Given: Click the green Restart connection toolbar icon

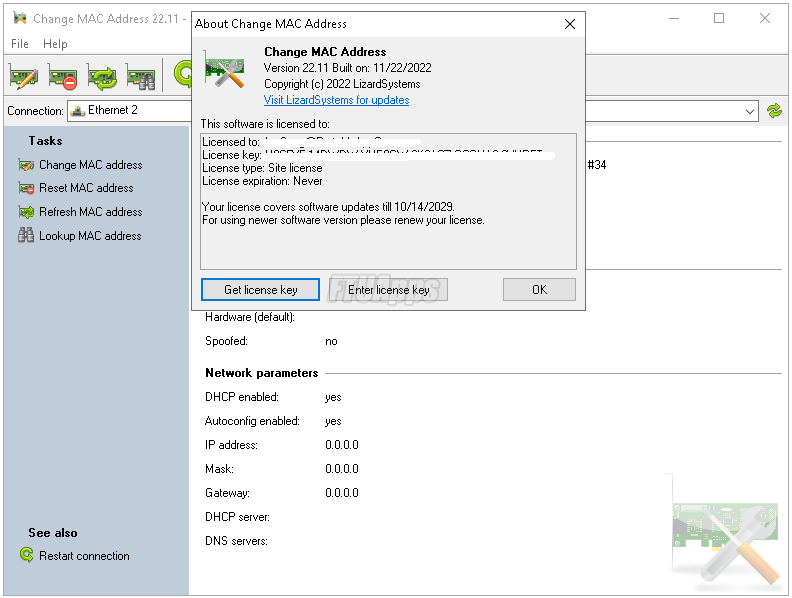Looking at the screenshot, I should pyautogui.click(x=182, y=75).
